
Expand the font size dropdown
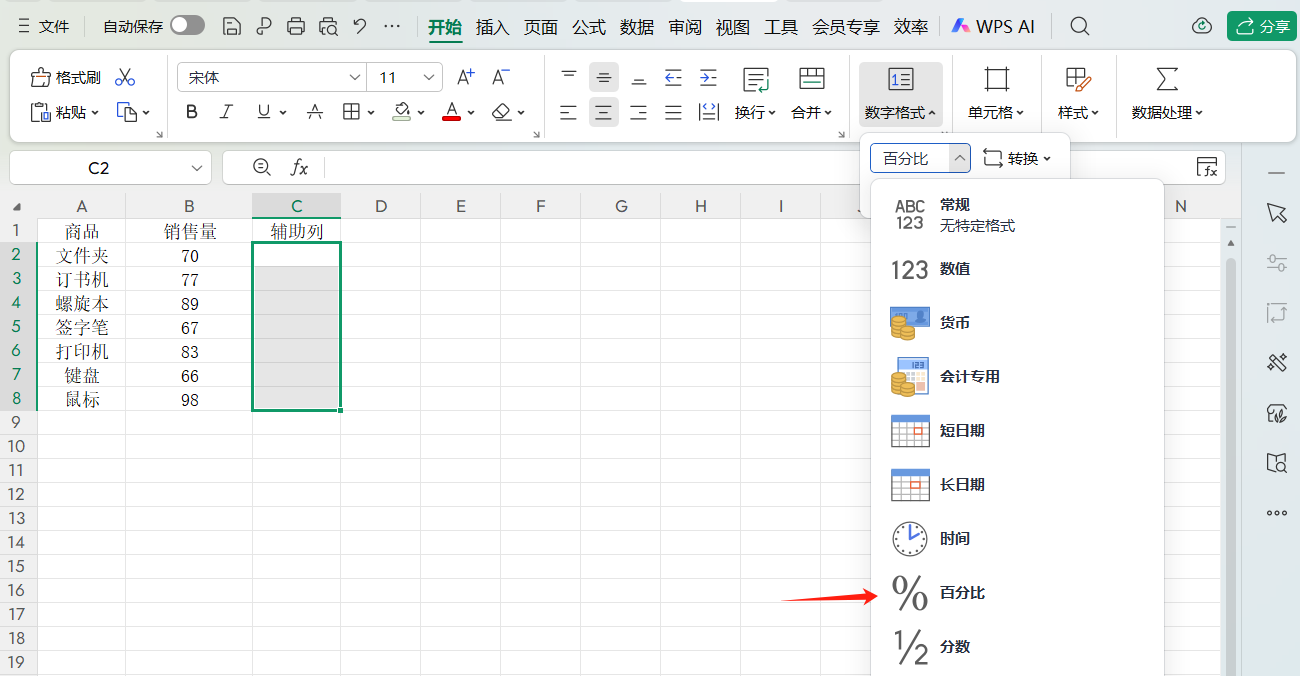tap(430, 78)
